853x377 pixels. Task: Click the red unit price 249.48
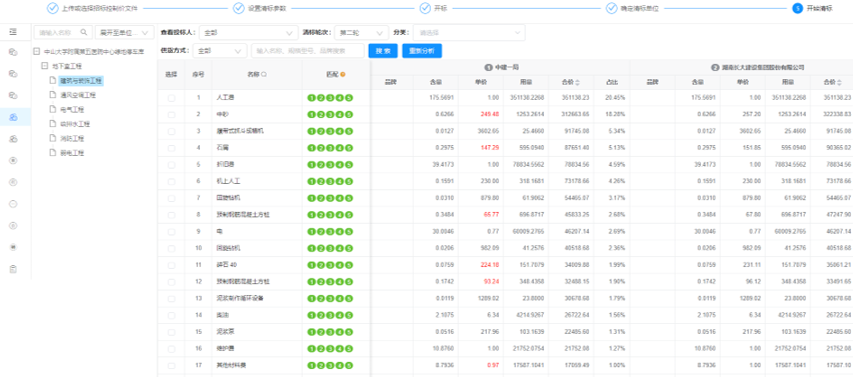point(490,115)
